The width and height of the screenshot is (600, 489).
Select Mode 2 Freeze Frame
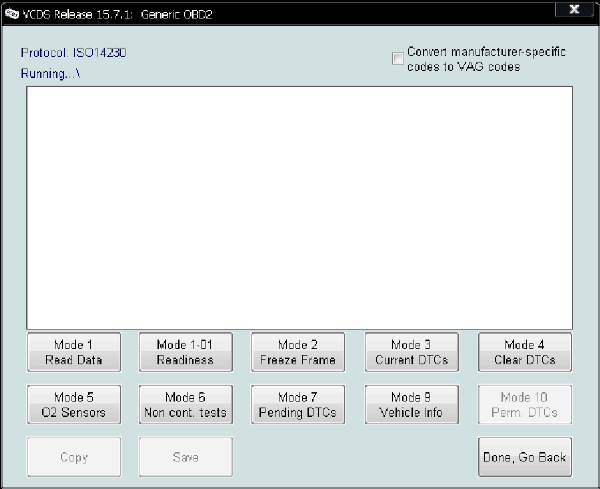[x=298, y=352]
